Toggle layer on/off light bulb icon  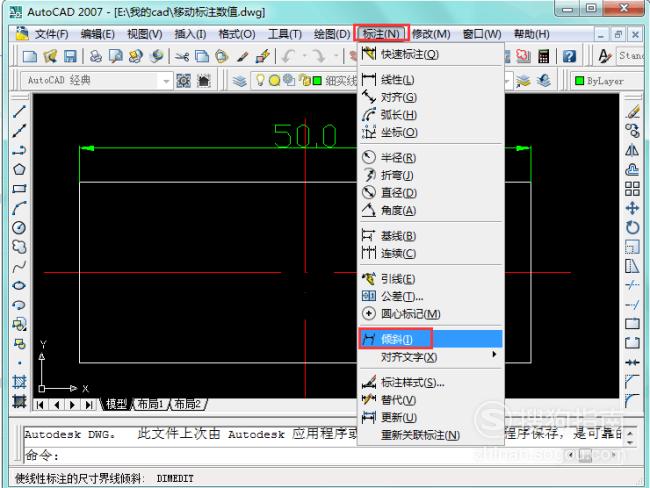click(x=260, y=80)
